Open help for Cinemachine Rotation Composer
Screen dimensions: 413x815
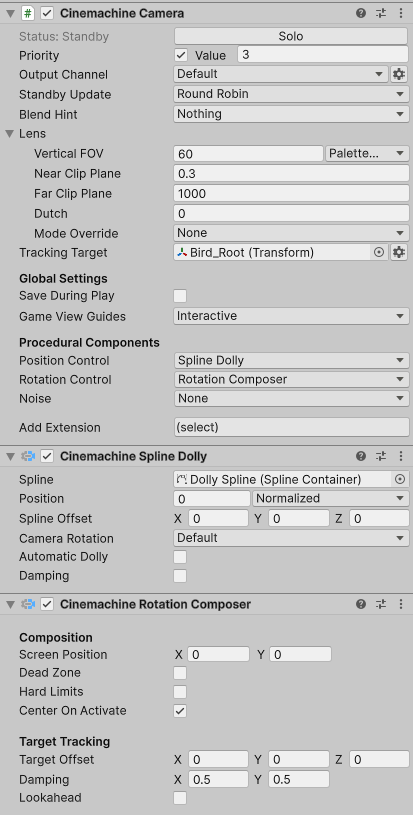361,604
